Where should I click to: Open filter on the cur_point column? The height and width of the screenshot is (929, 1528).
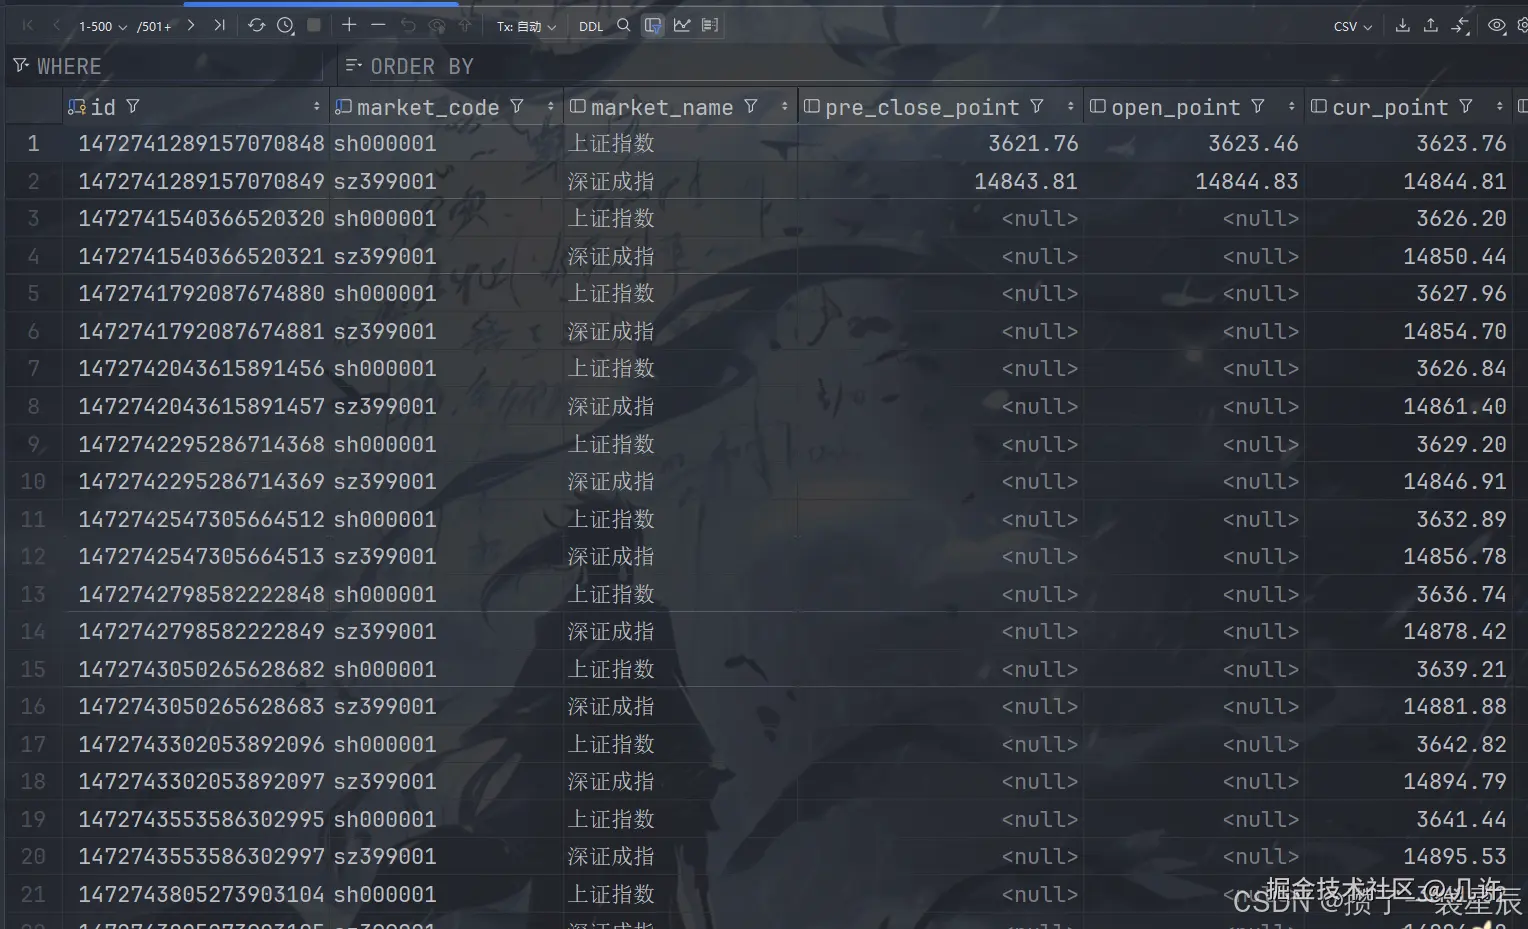1466,106
